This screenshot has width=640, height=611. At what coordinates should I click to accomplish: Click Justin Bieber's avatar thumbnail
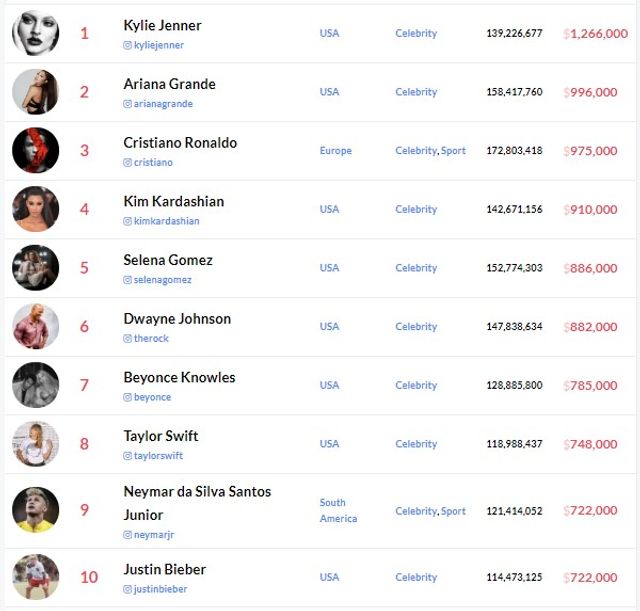click(x=36, y=577)
